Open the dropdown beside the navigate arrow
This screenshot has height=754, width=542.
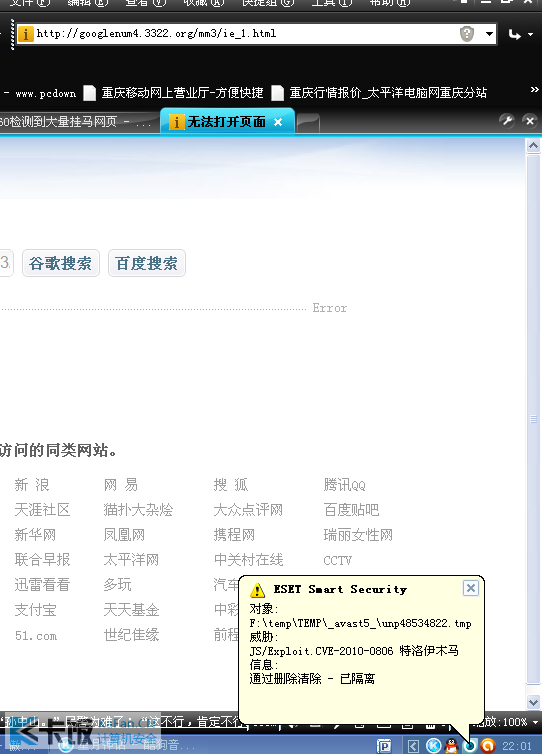(530, 35)
